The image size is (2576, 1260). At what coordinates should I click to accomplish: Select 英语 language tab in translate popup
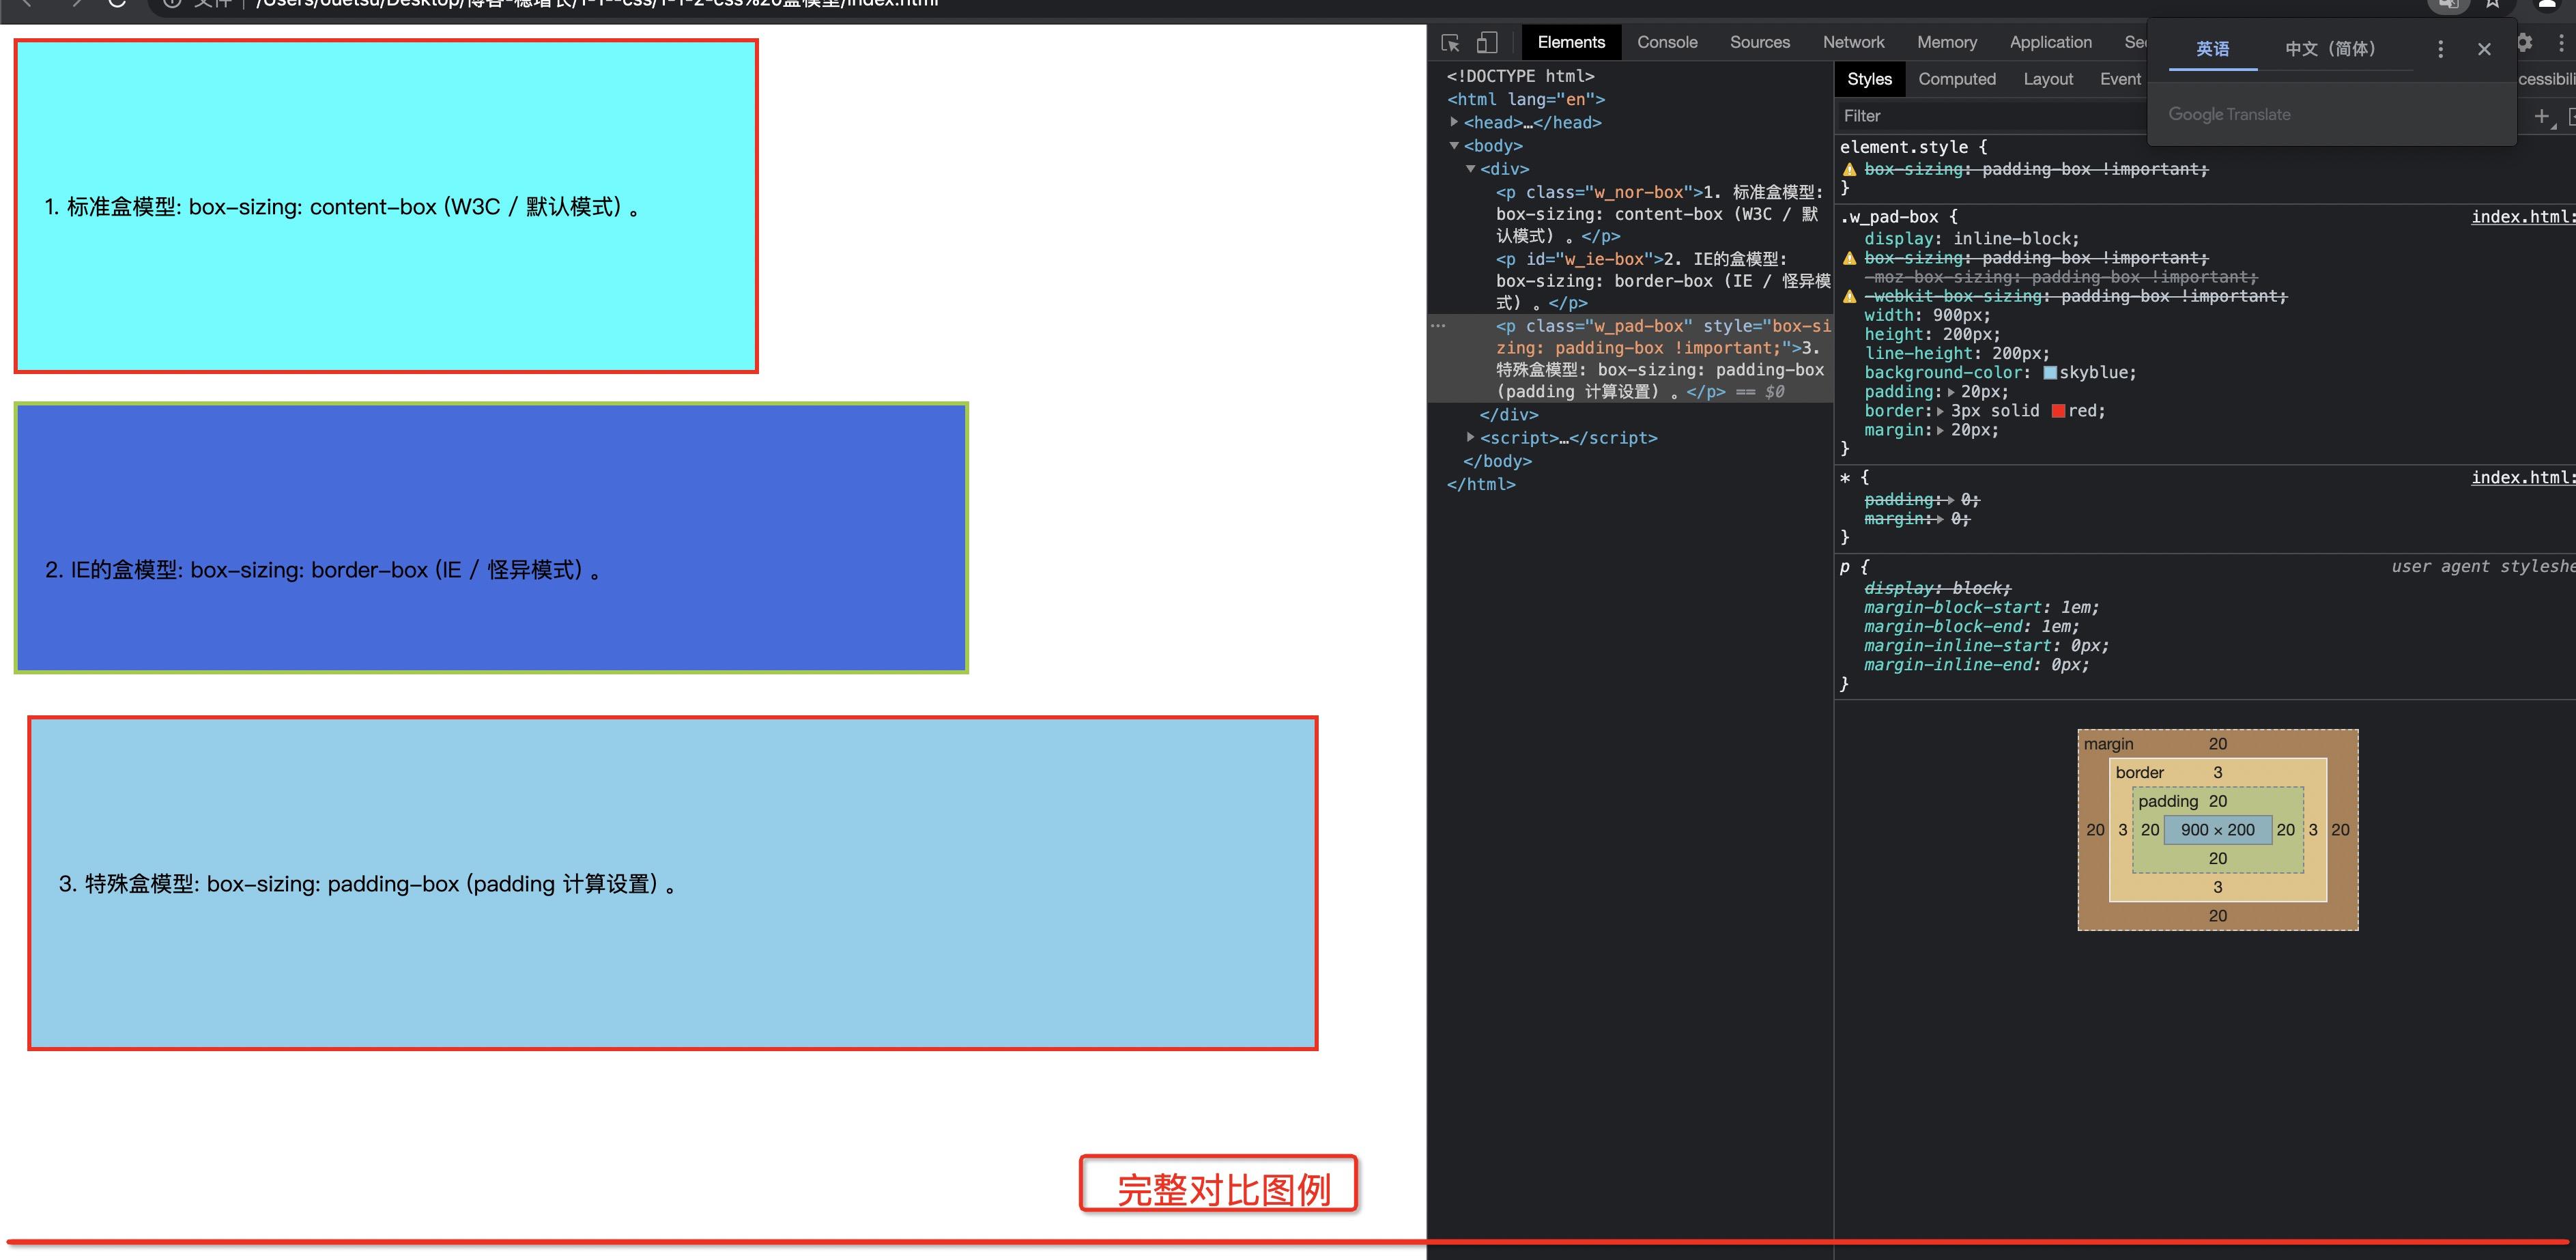coord(2212,49)
